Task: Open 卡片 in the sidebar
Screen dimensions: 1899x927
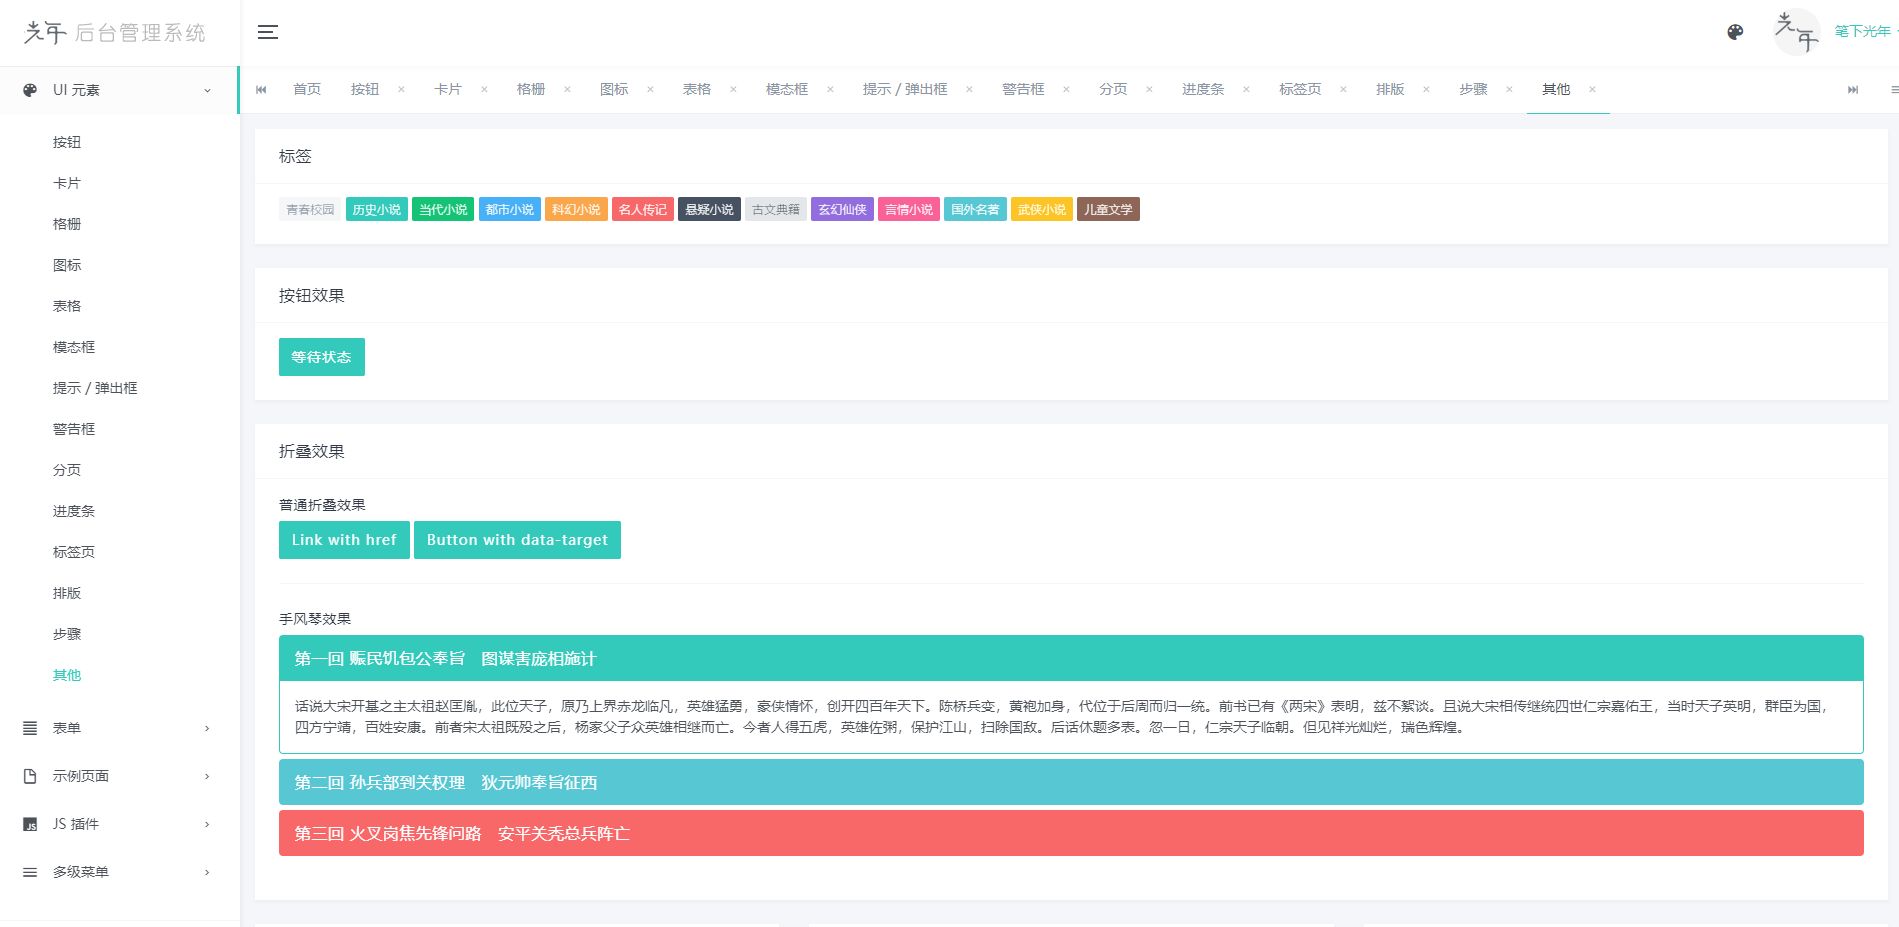Action: [67, 183]
